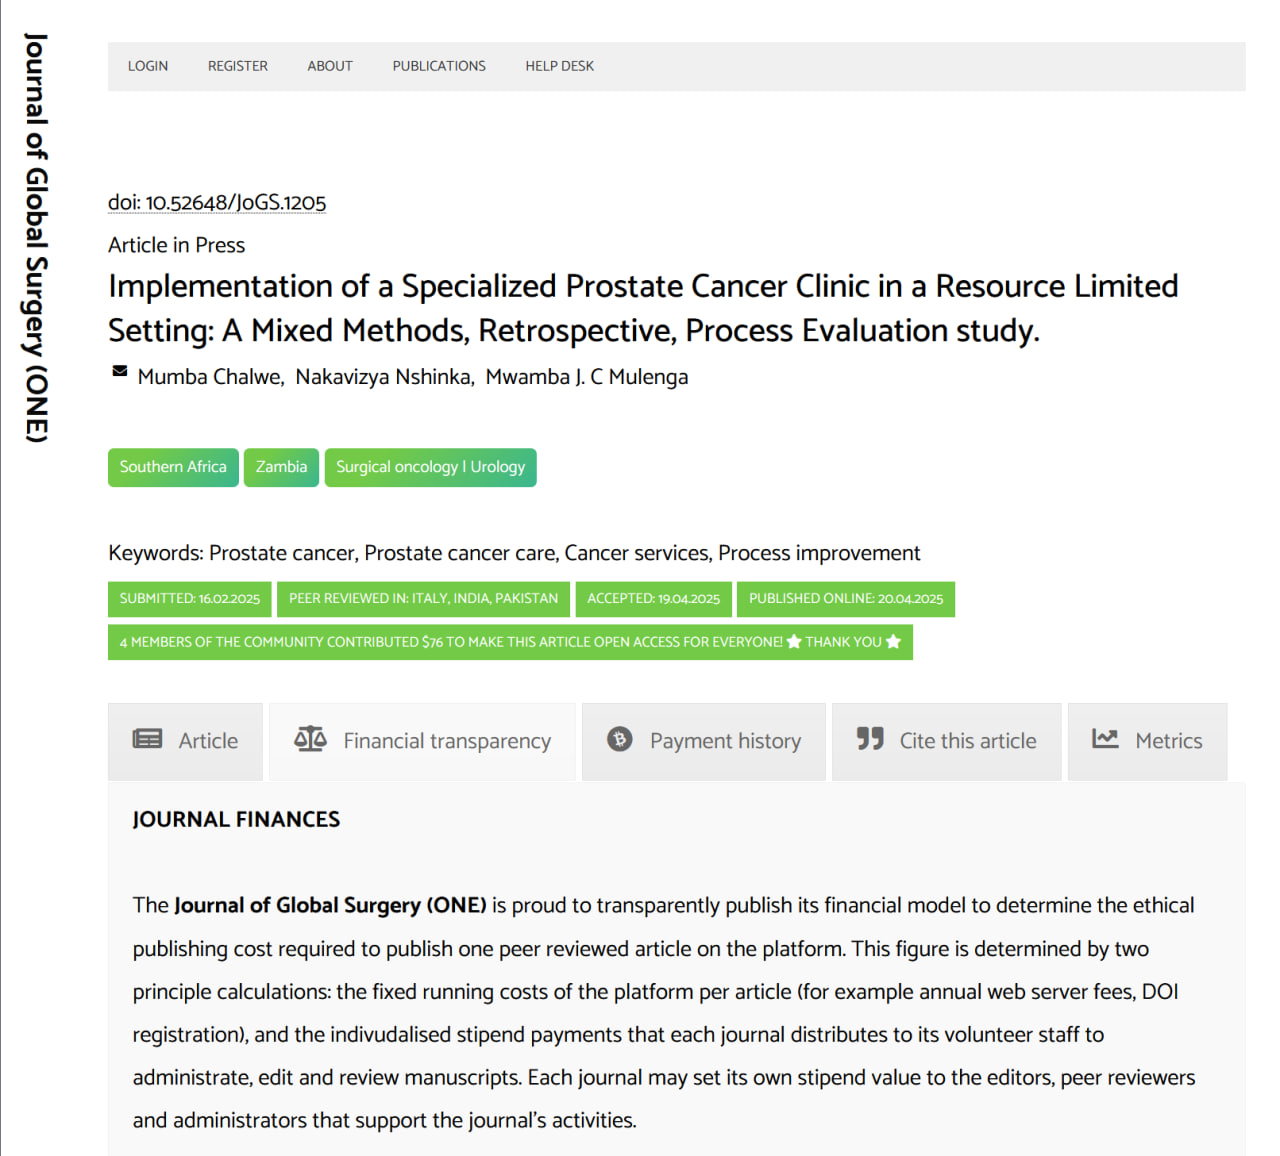Select the Surgical oncology | Urology tag
The width and height of the screenshot is (1280, 1156).
[430, 467]
